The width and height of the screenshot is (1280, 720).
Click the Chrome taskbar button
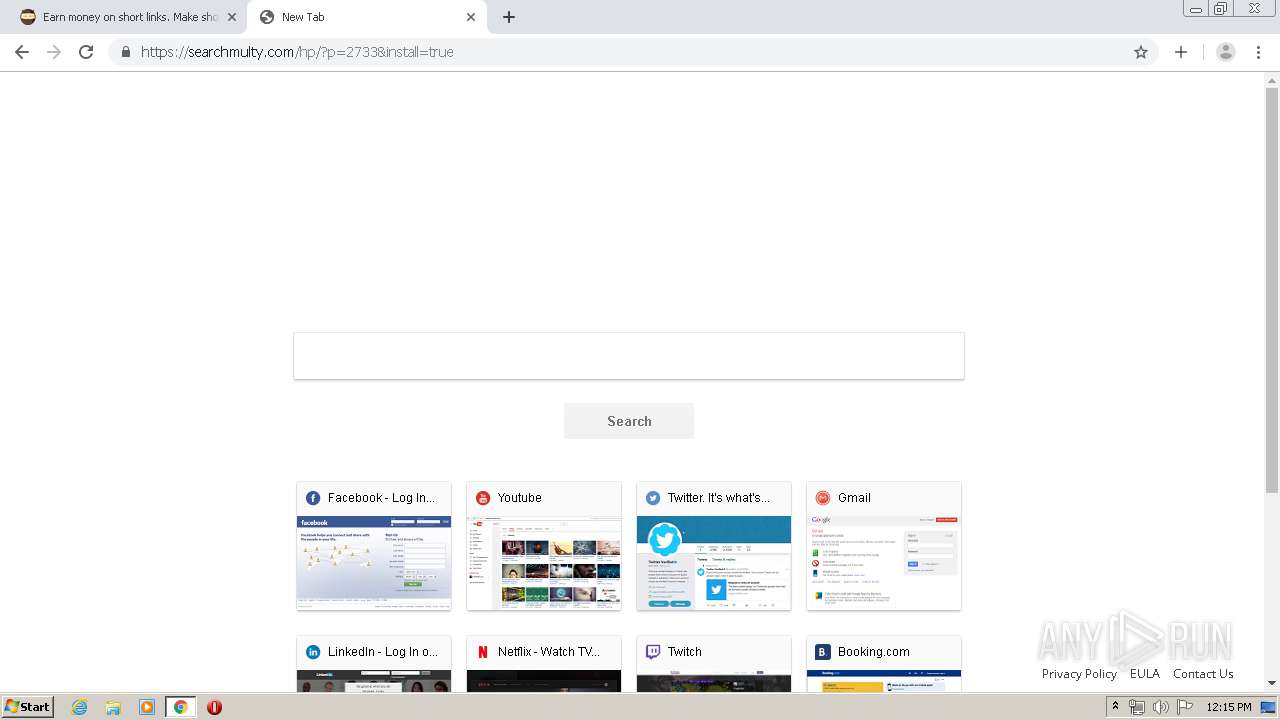tap(180, 707)
